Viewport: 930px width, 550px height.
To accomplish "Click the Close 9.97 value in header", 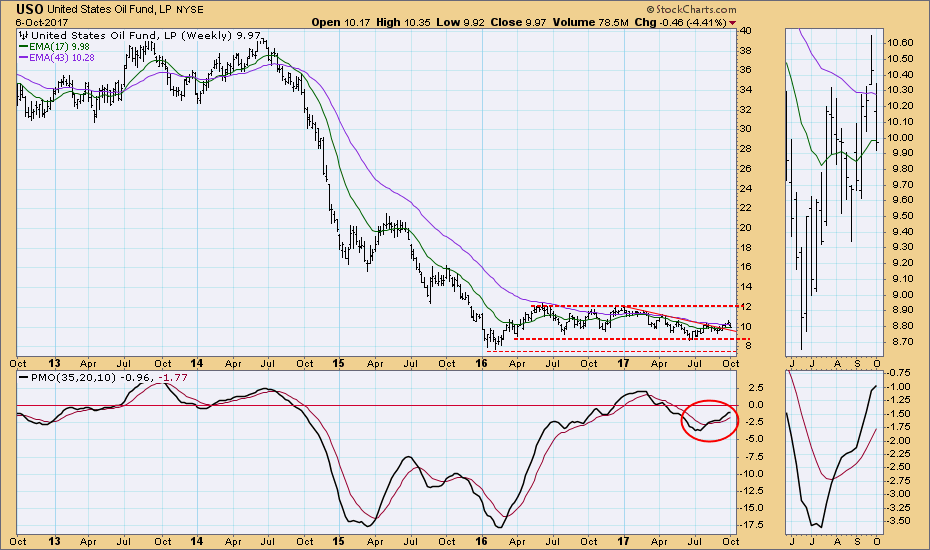I will 544,22.
